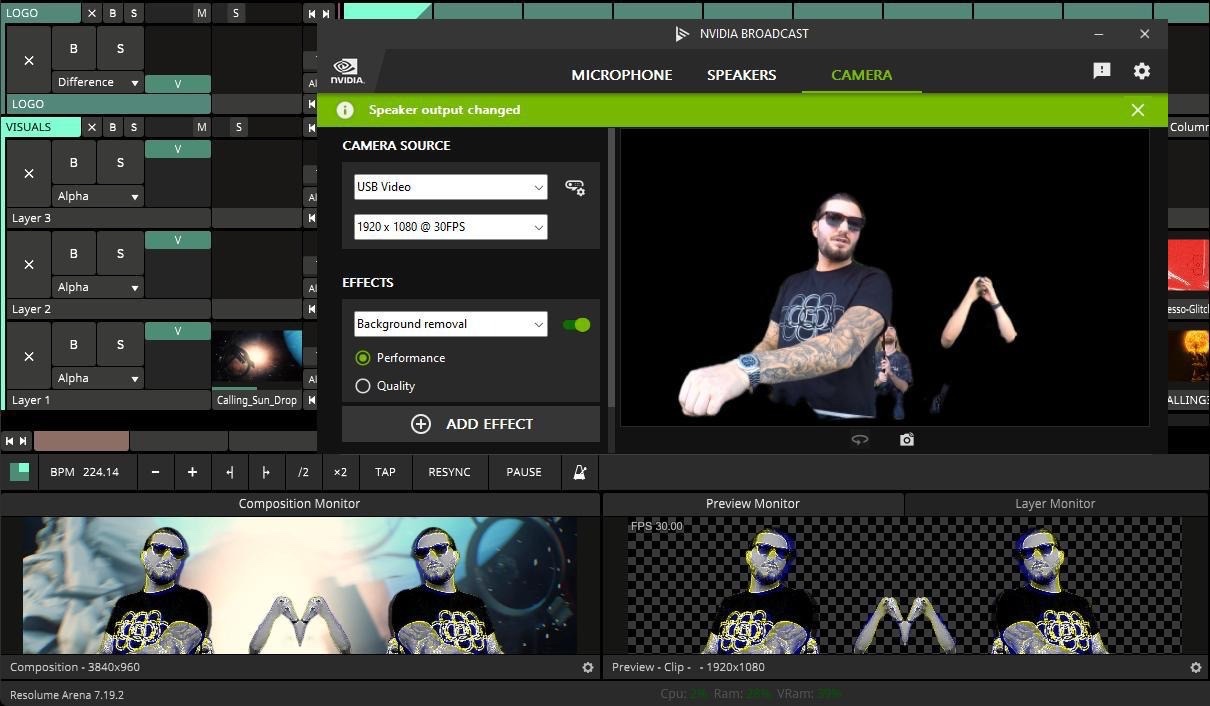Click the feedback icon in NVIDIA Broadcast

click(1101, 71)
